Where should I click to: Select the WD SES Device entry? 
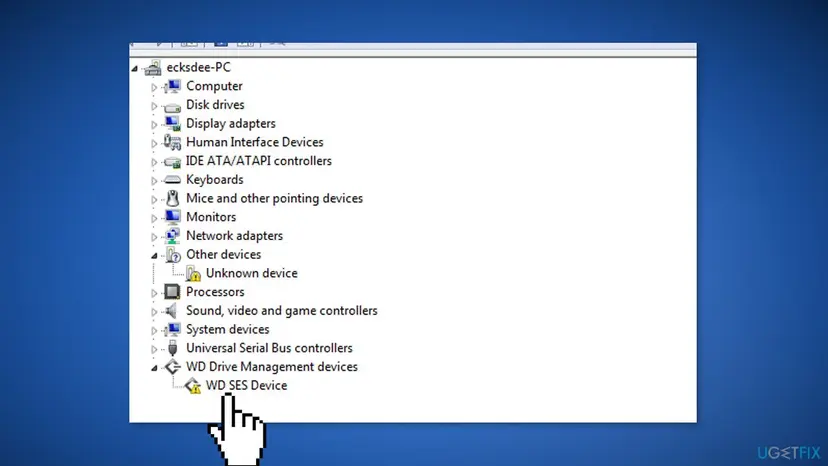247,385
